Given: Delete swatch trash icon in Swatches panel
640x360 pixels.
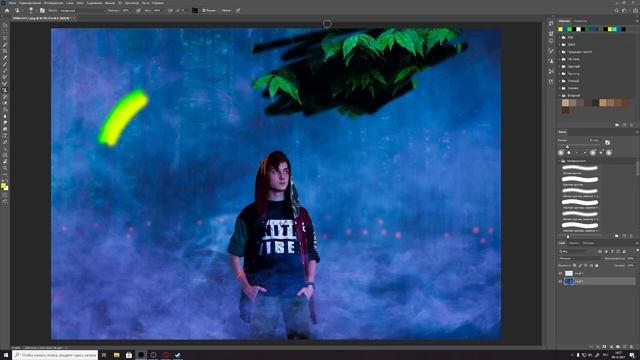Looking at the screenshot, I should point(631,124).
